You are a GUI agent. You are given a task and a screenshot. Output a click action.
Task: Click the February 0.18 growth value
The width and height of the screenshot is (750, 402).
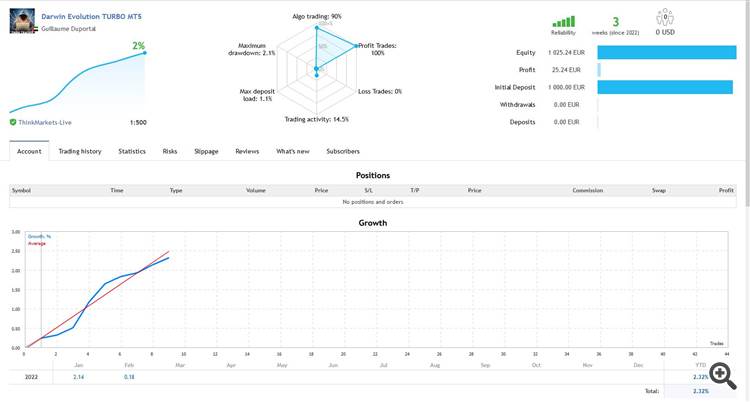click(129, 377)
